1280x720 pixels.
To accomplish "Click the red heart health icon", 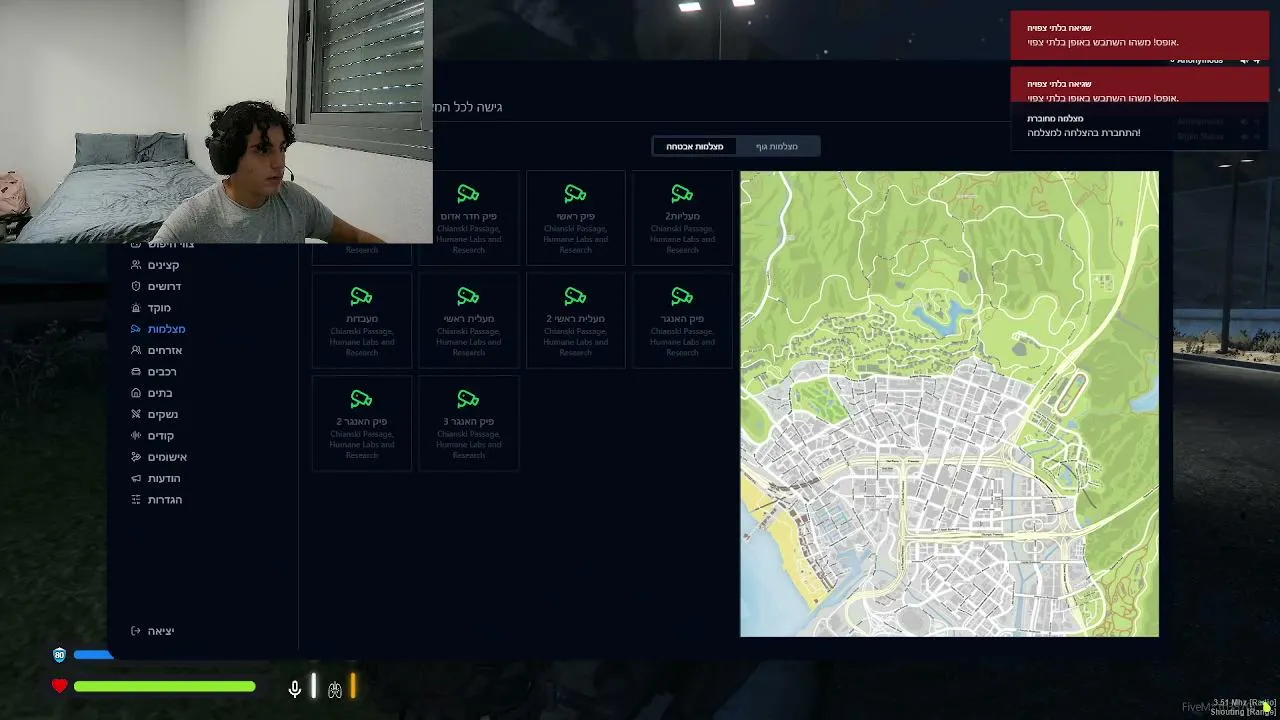I will tap(59, 686).
